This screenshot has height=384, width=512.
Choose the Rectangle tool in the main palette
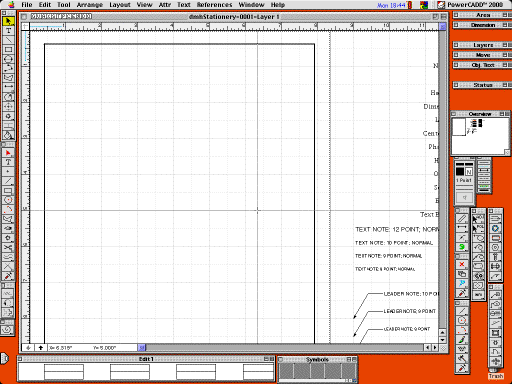(8, 50)
